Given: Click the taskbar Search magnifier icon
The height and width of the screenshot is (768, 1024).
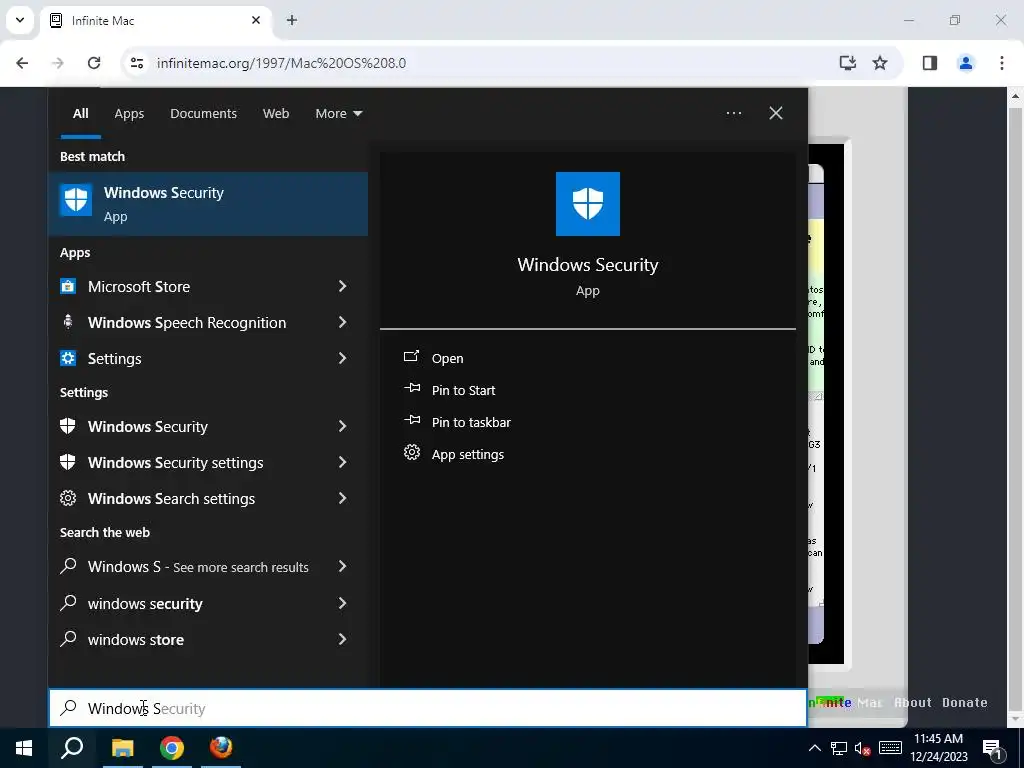Looking at the screenshot, I should click(72, 748).
